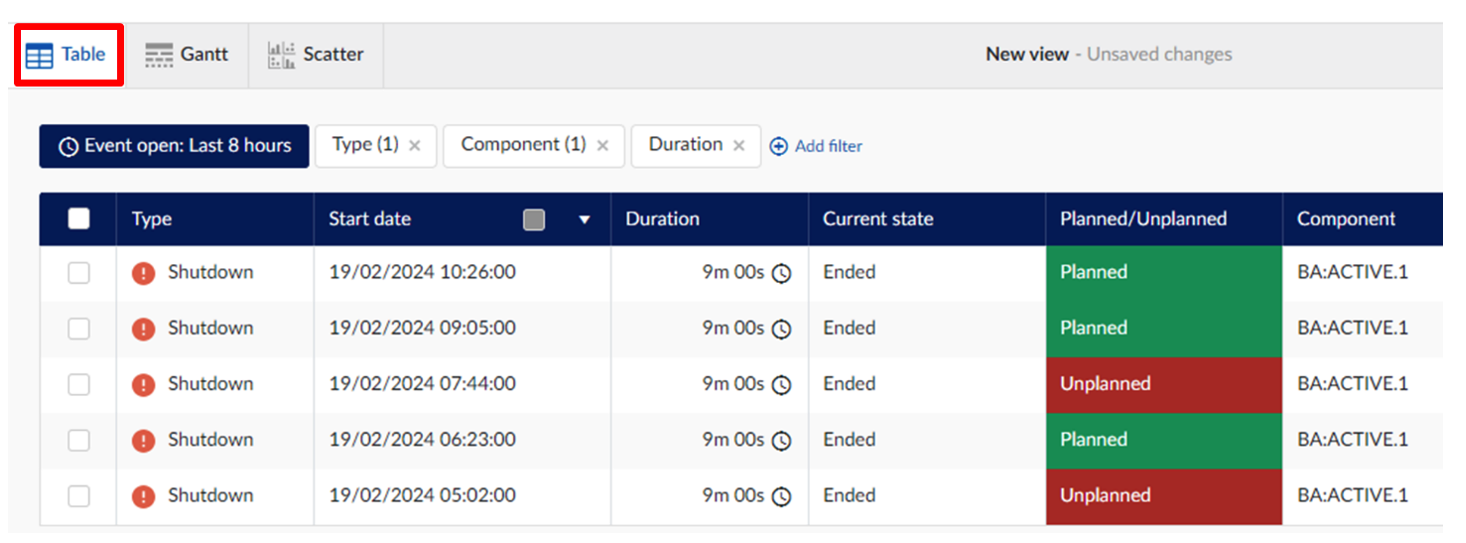Click the duration clock icon in the 09:05:00 row

(x=782, y=329)
